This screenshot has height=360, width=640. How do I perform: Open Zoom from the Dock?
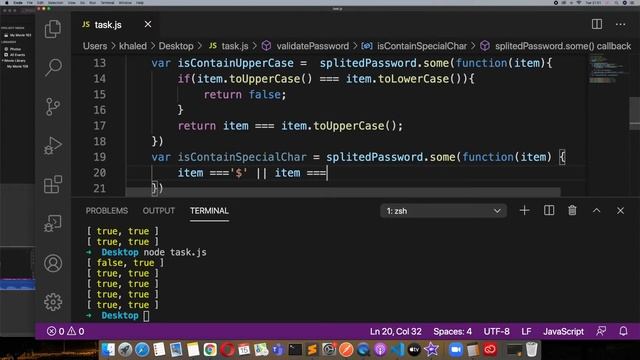click(456, 349)
